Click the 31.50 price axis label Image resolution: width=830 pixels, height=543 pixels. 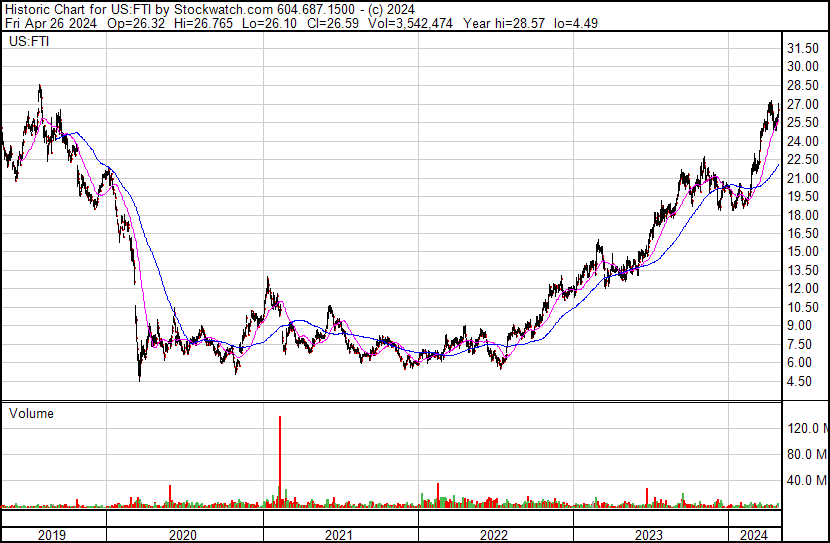point(804,48)
